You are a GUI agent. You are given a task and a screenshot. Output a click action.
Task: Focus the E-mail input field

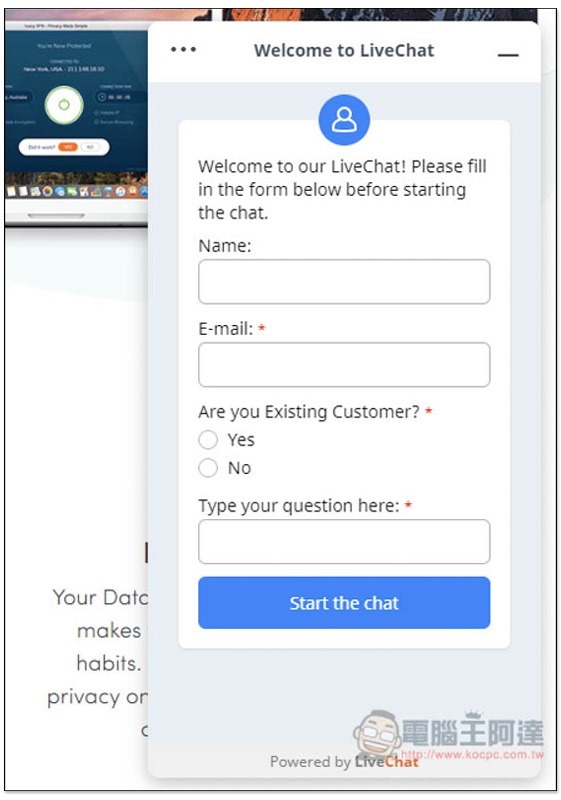point(344,365)
